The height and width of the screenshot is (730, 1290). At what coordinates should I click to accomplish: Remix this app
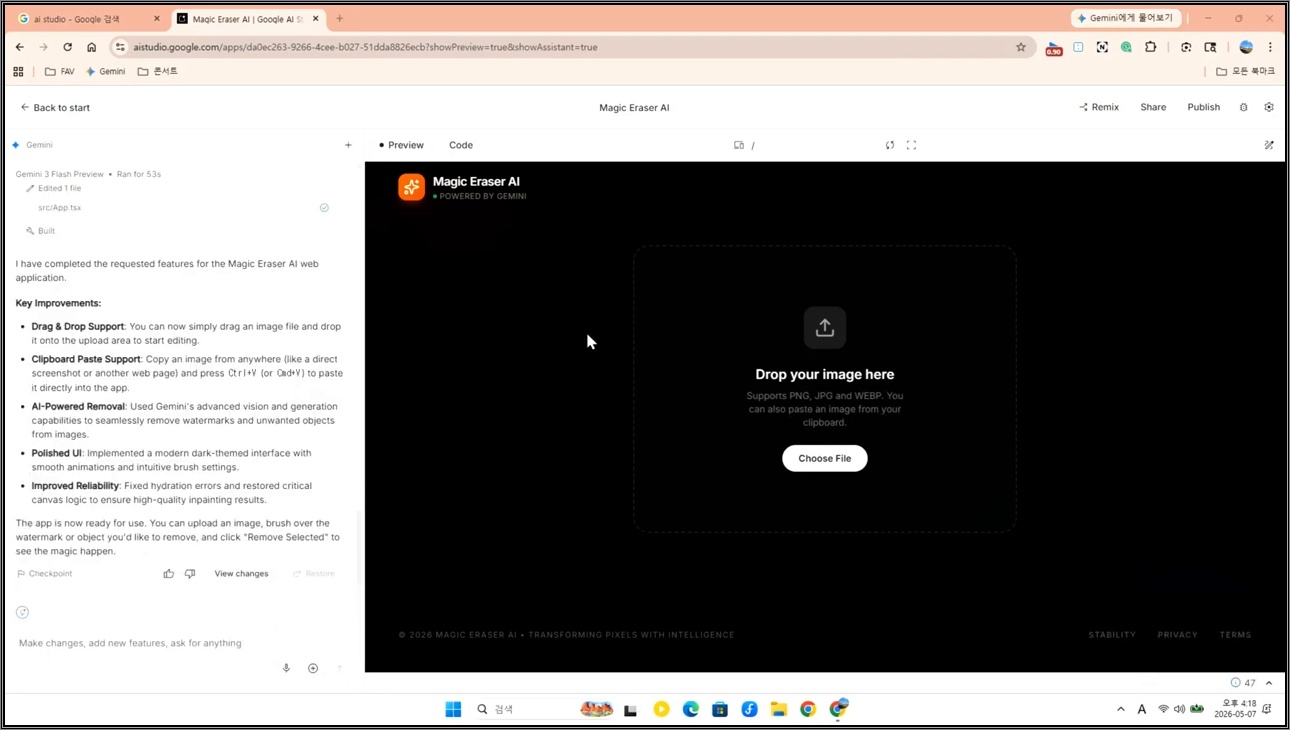pyautogui.click(x=1099, y=107)
